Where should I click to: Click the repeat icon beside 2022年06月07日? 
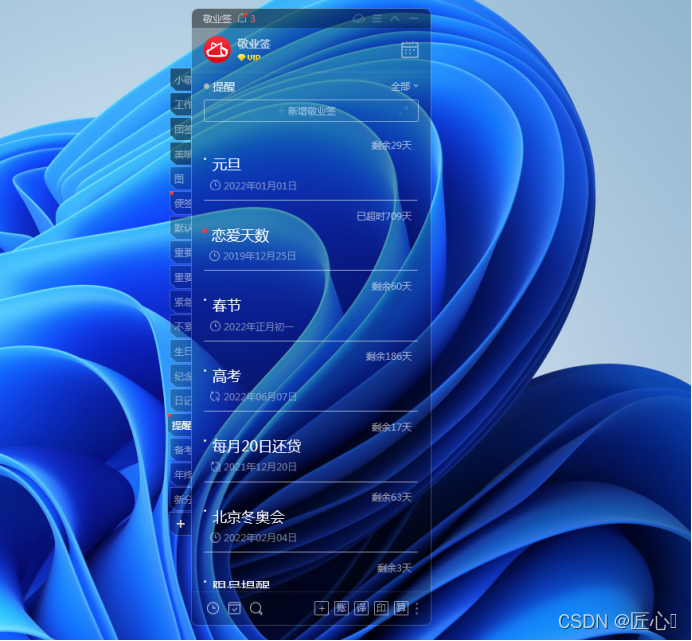[215, 396]
